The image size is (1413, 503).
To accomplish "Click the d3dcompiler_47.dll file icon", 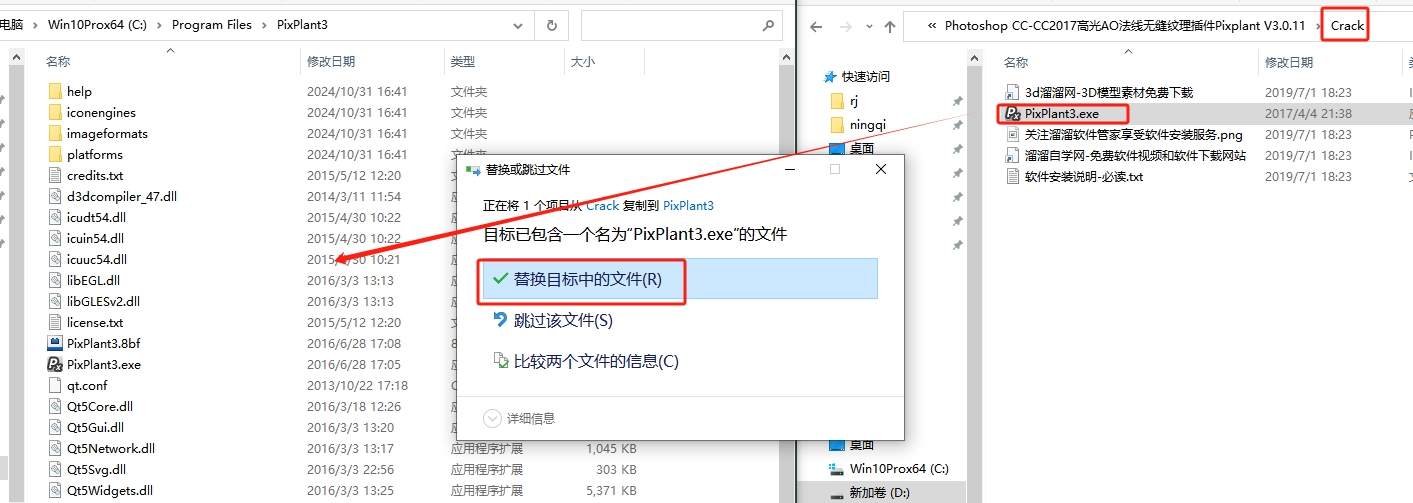I will click(56, 196).
